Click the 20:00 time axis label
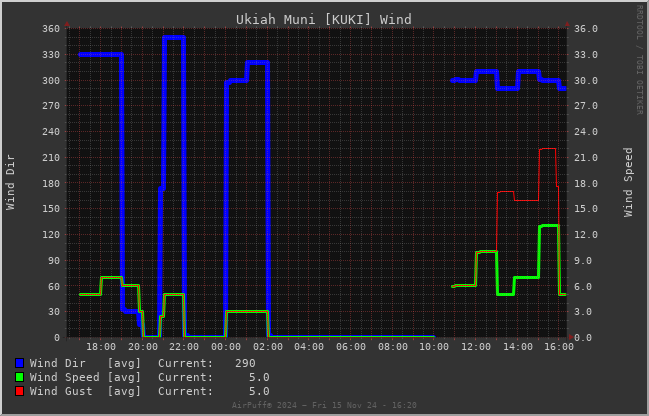Image resolution: width=649 pixels, height=416 pixels. tap(143, 346)
